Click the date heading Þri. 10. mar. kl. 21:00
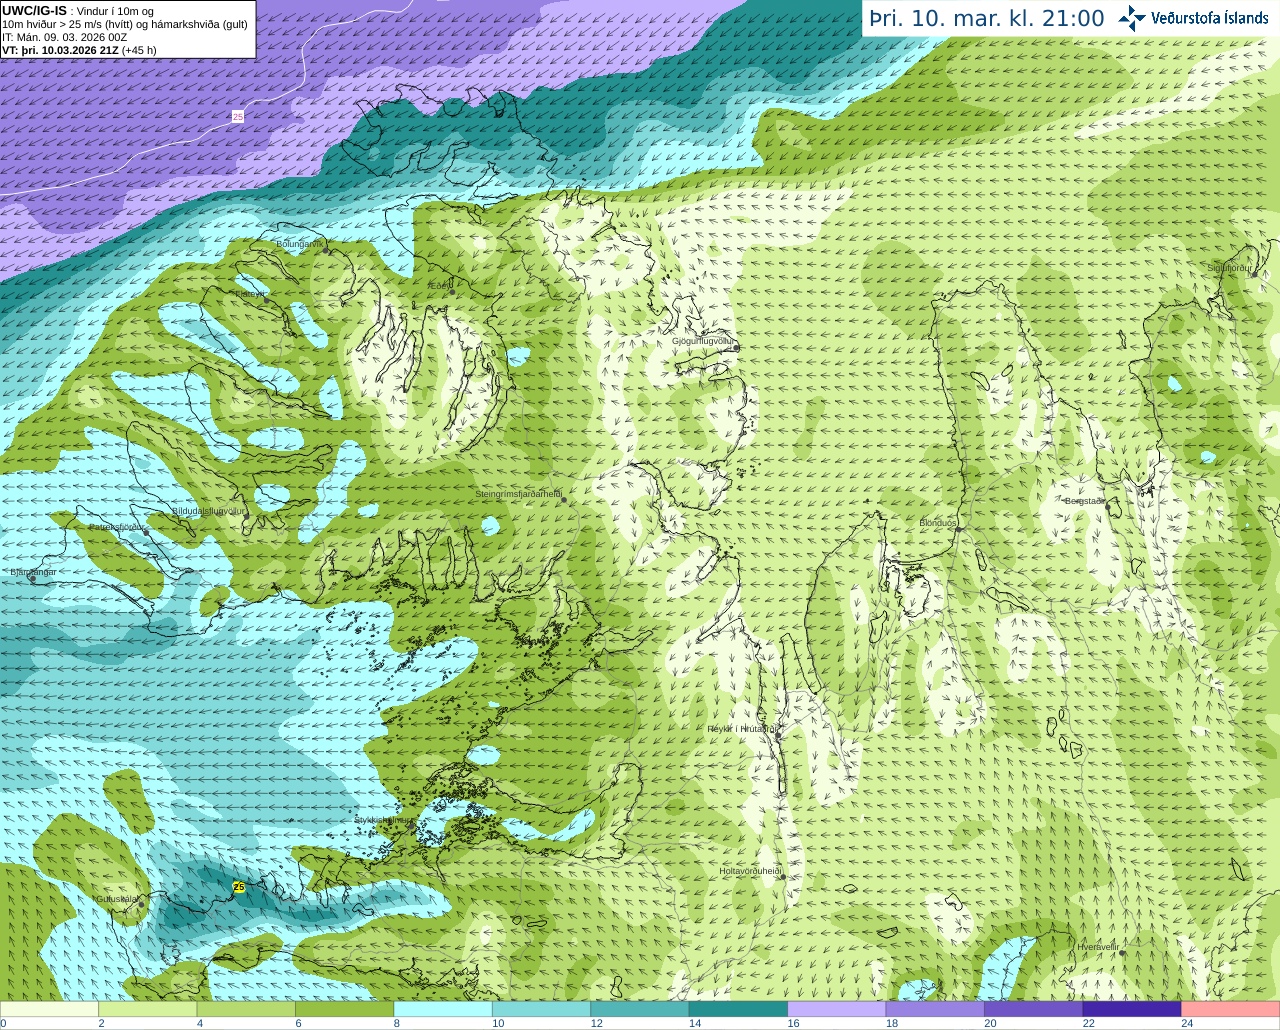The width and height of the screenshot is (1280, 1030). (987, 18)
